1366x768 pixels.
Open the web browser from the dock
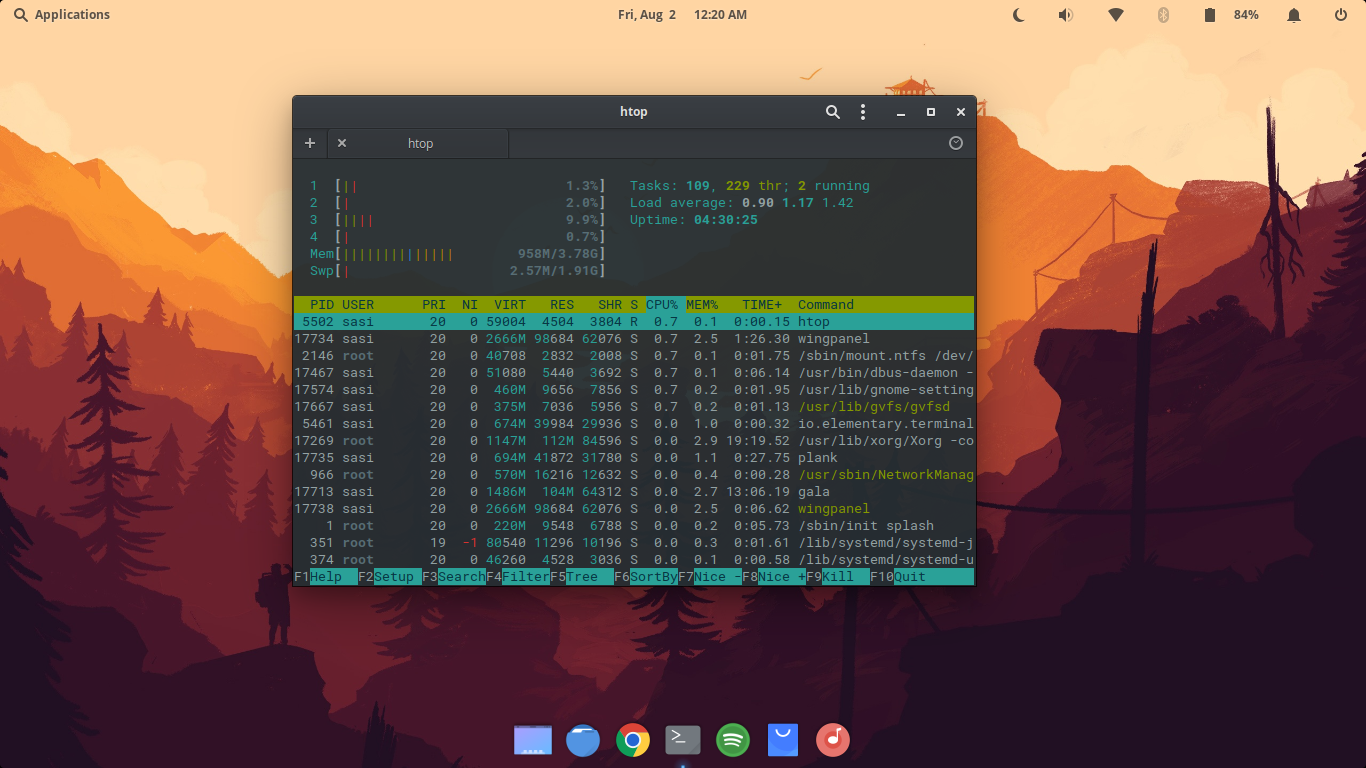click(x=583, y=740)
